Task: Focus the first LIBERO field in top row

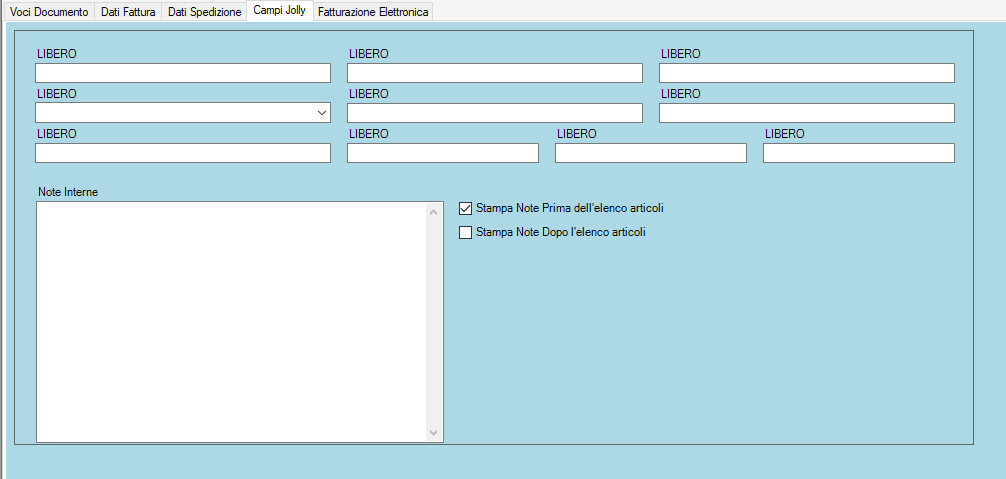Action: point(183,73)
